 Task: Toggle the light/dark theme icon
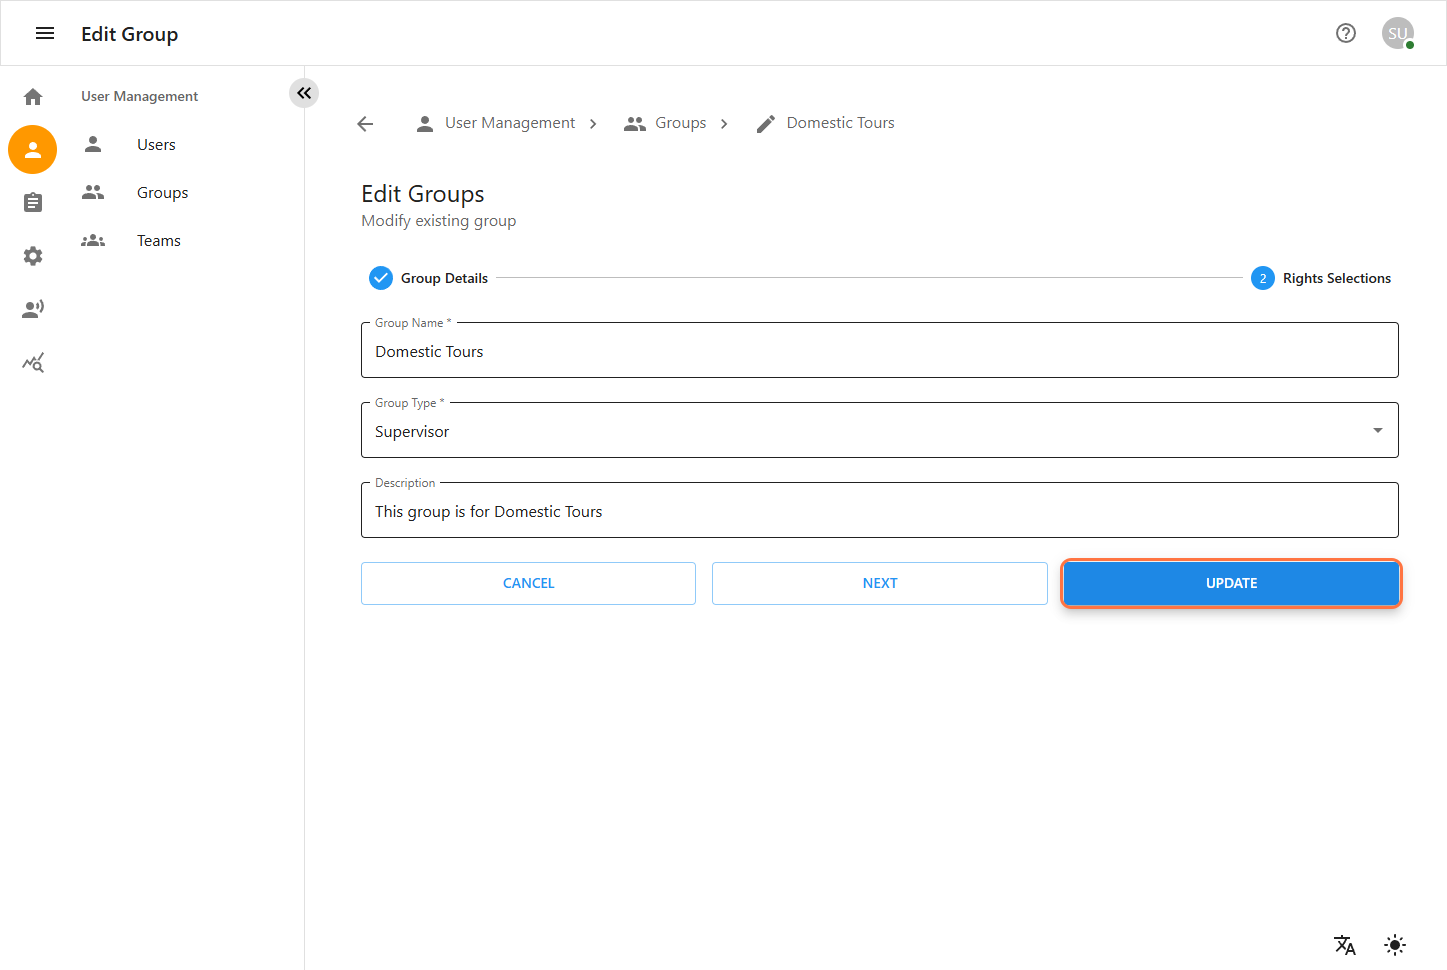1395,945
